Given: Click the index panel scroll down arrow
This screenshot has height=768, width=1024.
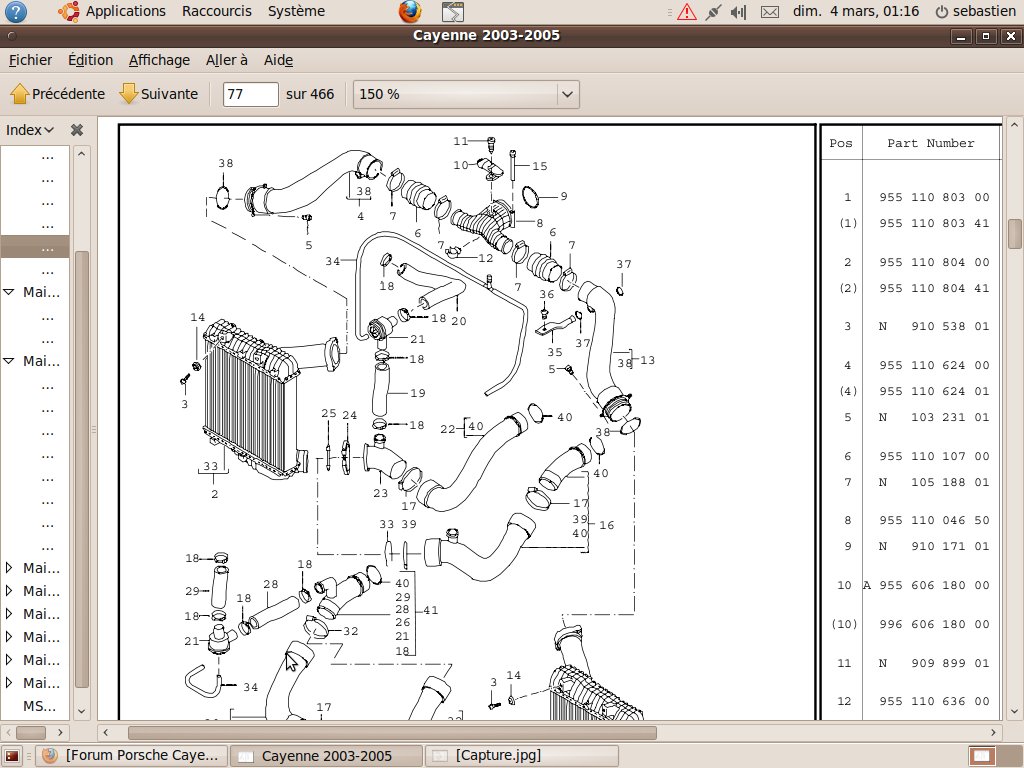Looking at the screenshot, I should point(81,711).
